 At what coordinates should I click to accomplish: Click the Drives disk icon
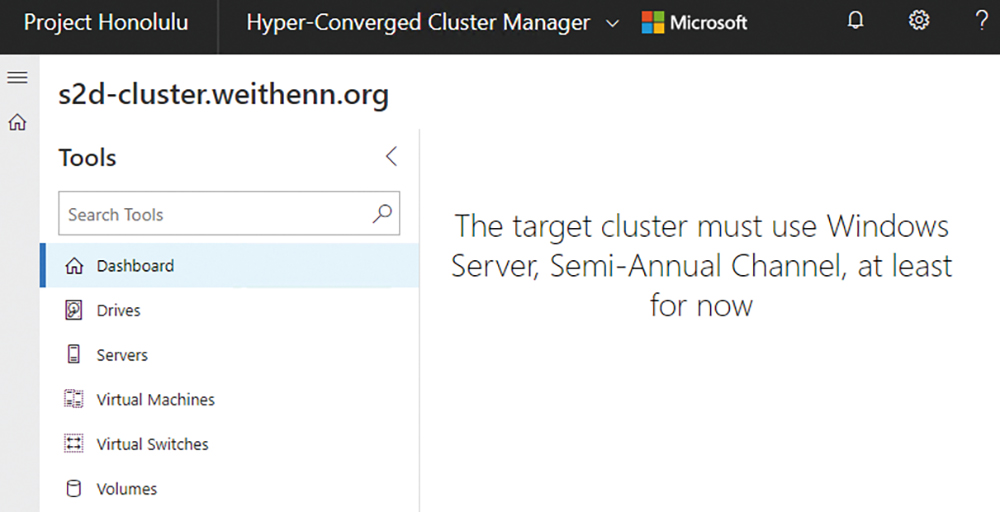click(x=74, y=311)
